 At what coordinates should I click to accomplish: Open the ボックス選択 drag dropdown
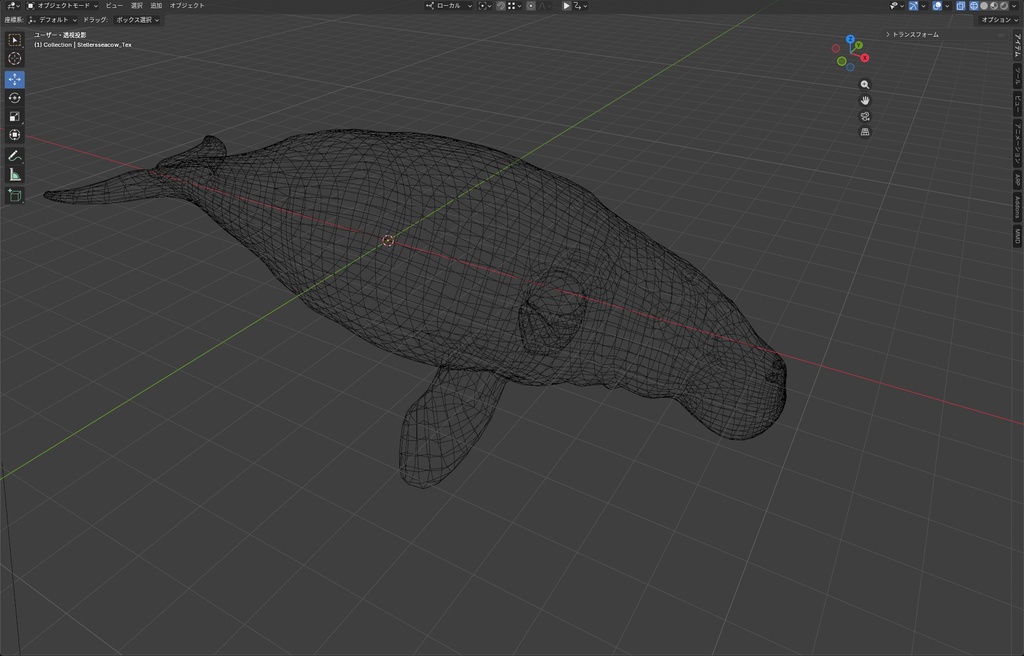click(137, 20)
